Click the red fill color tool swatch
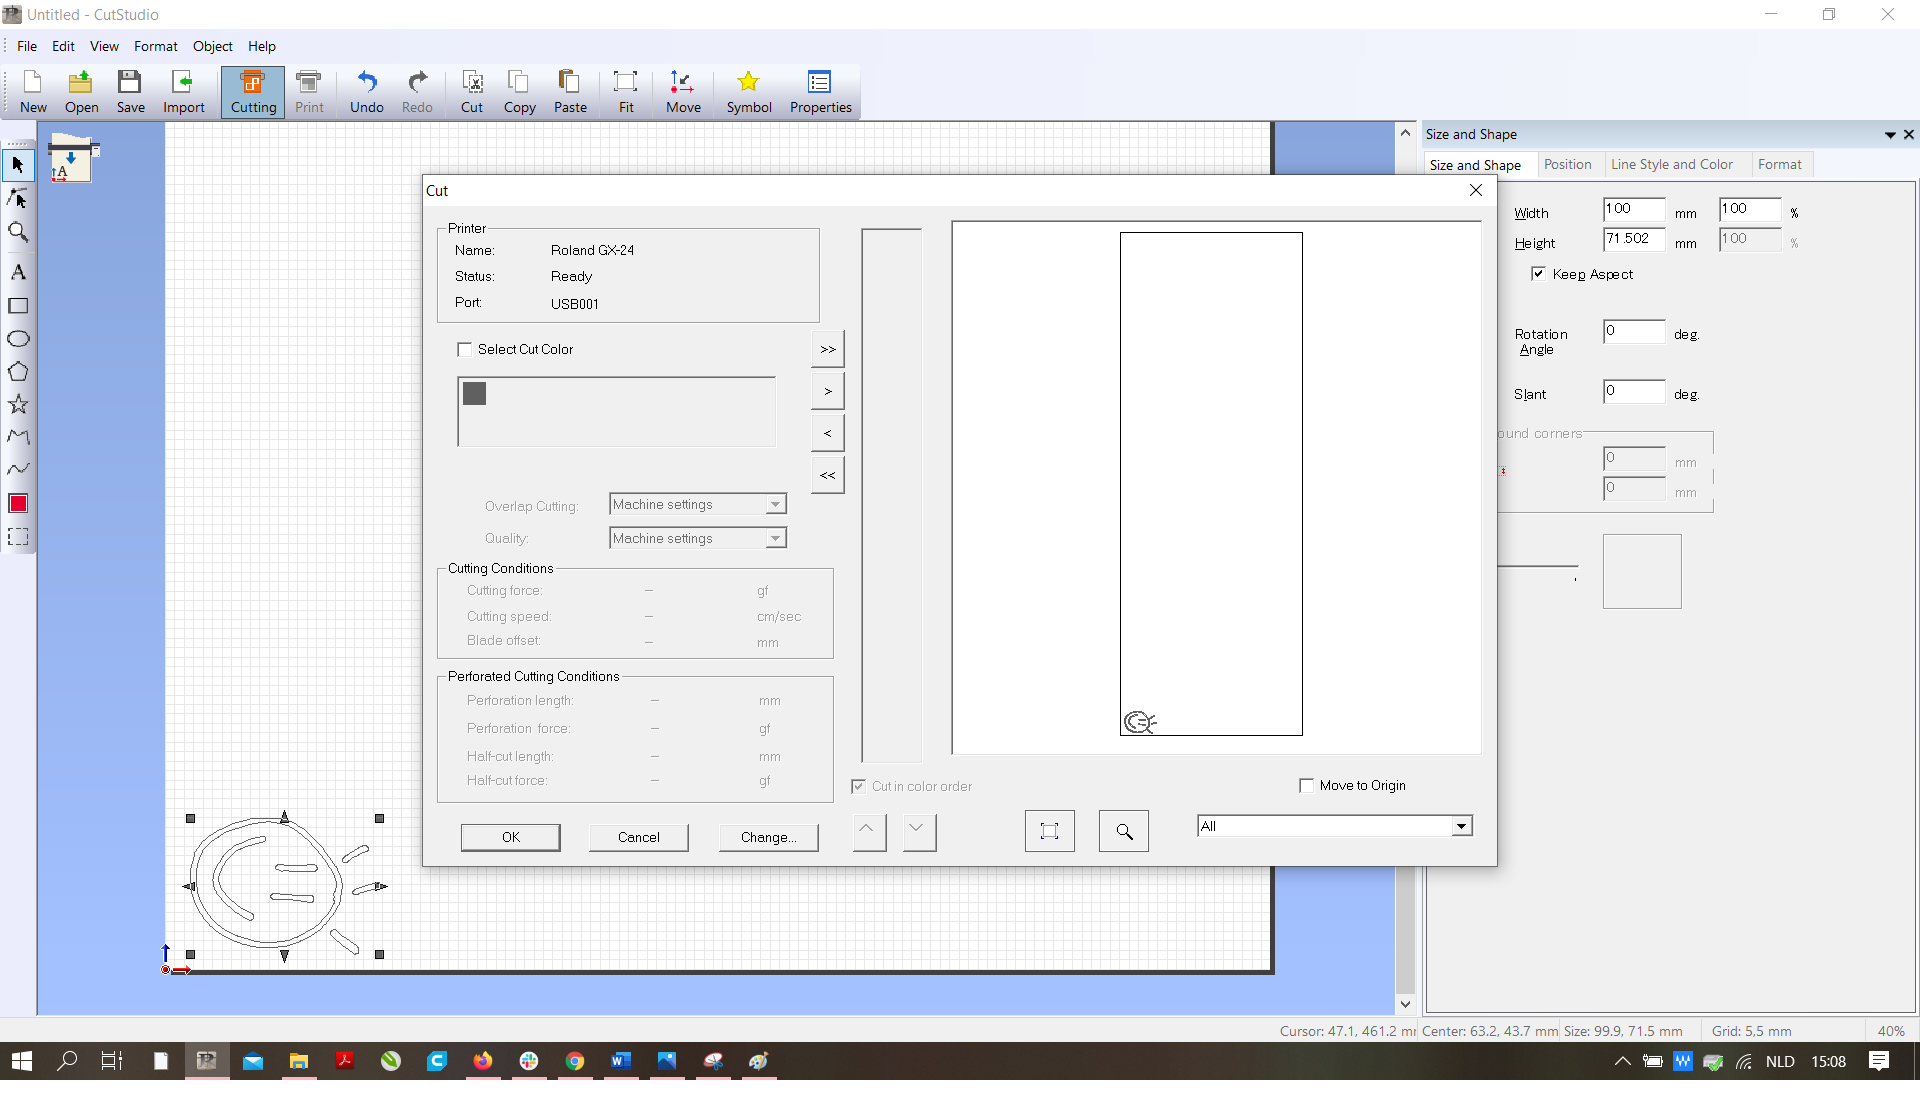Viewport: 1920px width, 1098px height. [x=18, y=503]
